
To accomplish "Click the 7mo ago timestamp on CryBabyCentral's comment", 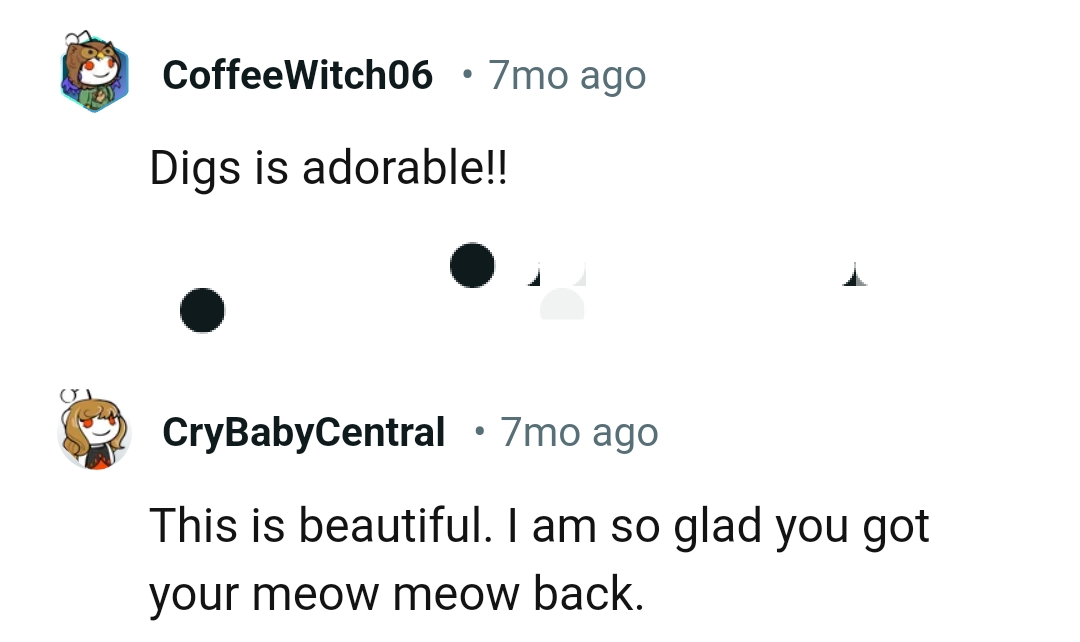I will pyautogui.click(x=578, y=431).
